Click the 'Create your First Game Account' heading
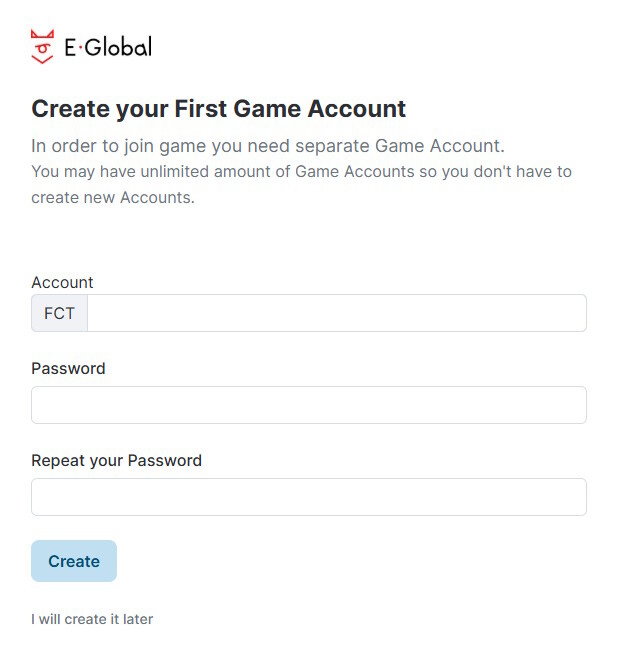The width and height of the screenshot is (640, 660). coord(219,109)
